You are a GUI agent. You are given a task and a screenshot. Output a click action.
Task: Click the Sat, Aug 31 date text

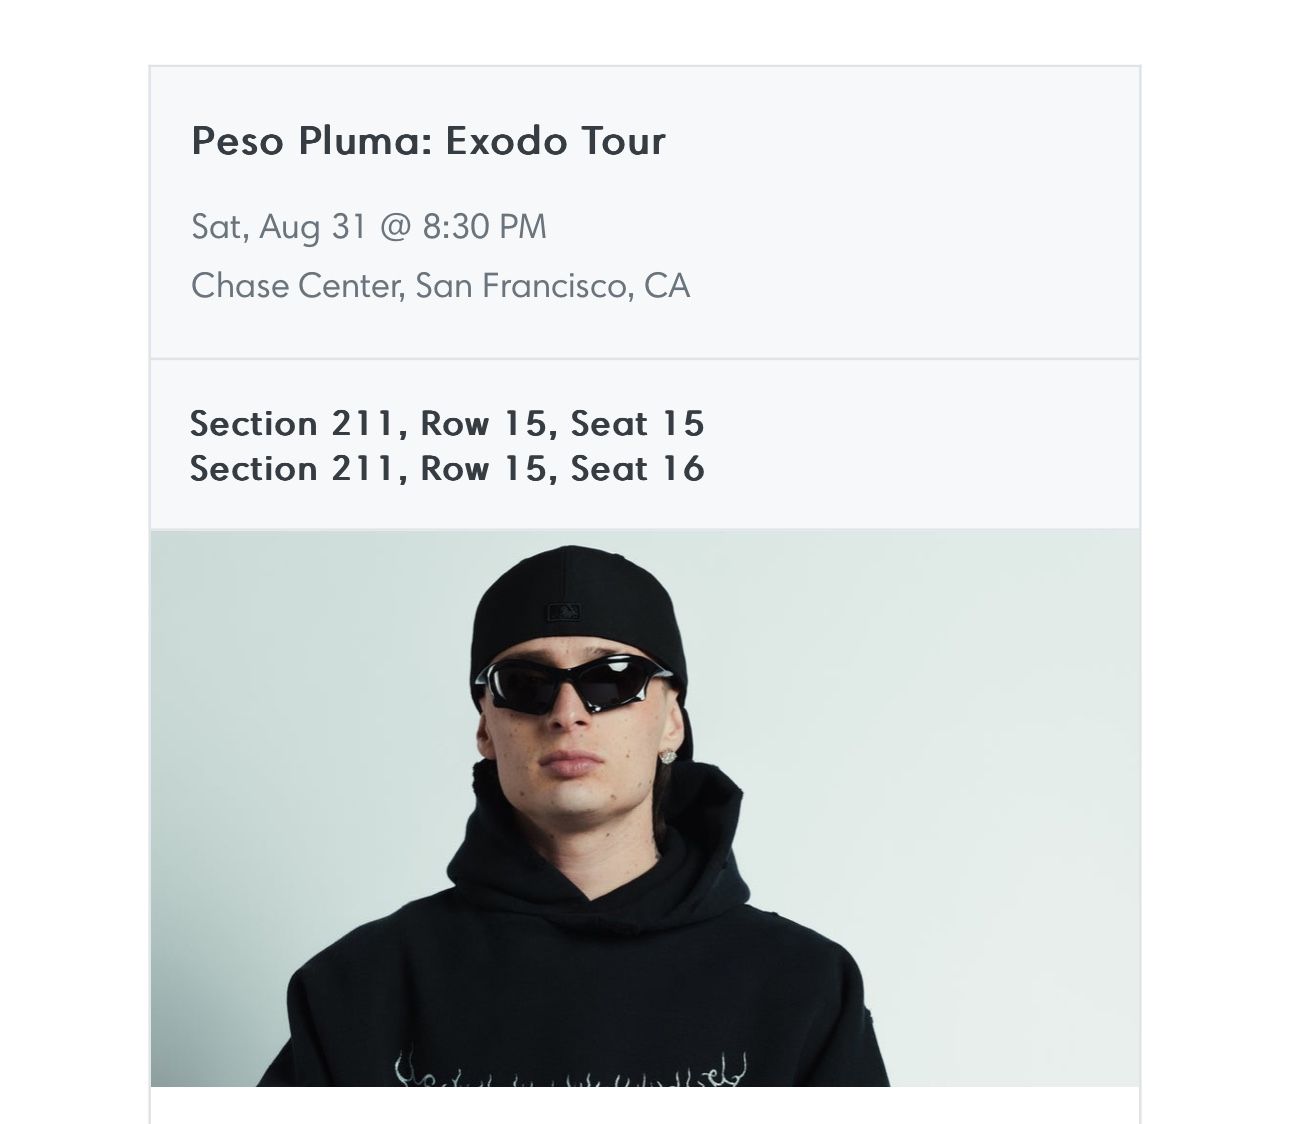click(x=281, y=227)
